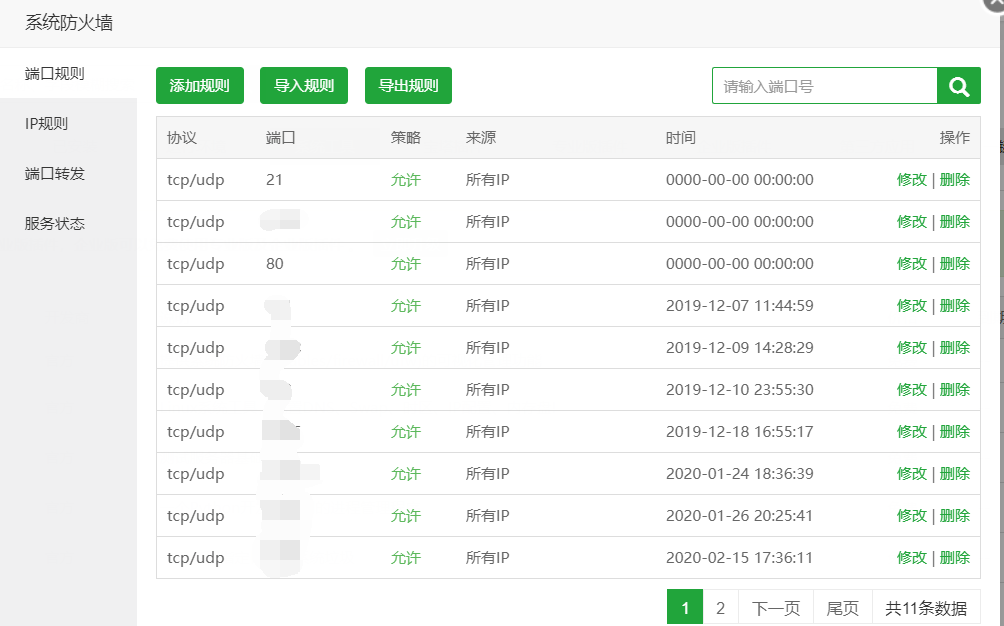Screen dimensions: 1004x626
Task: Edit the port 21 rule via 修改
Action: click(x=912, y=180)
